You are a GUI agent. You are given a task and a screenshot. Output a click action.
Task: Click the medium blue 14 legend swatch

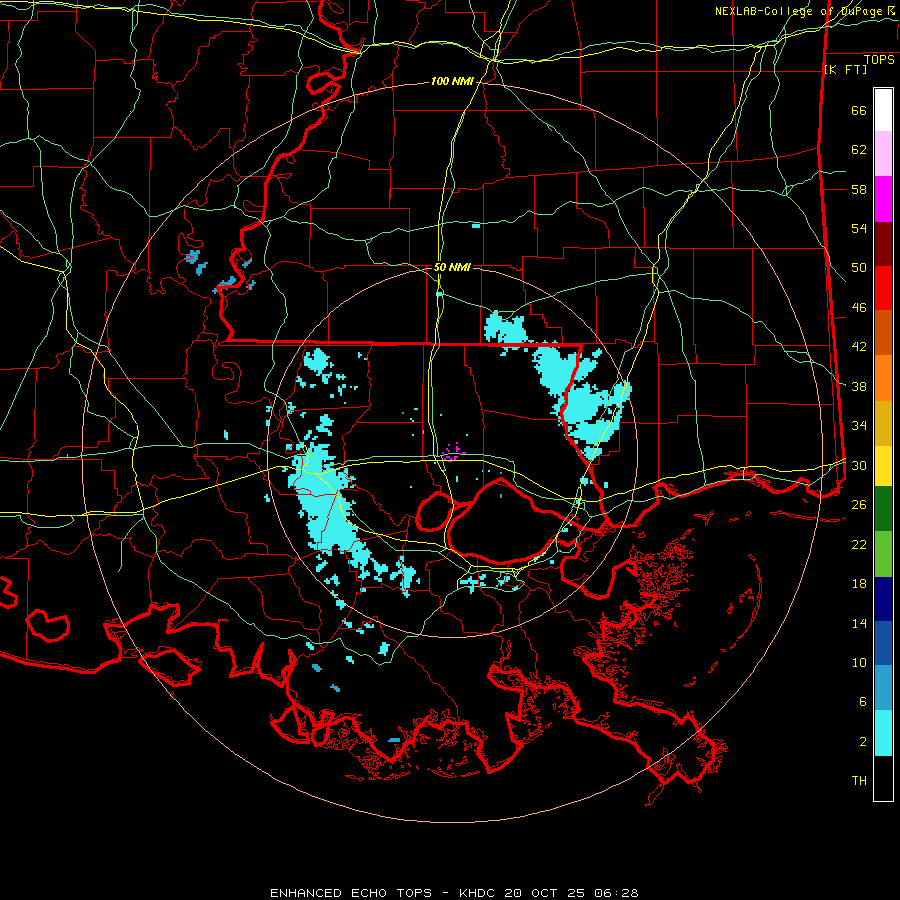coord(883,643)
